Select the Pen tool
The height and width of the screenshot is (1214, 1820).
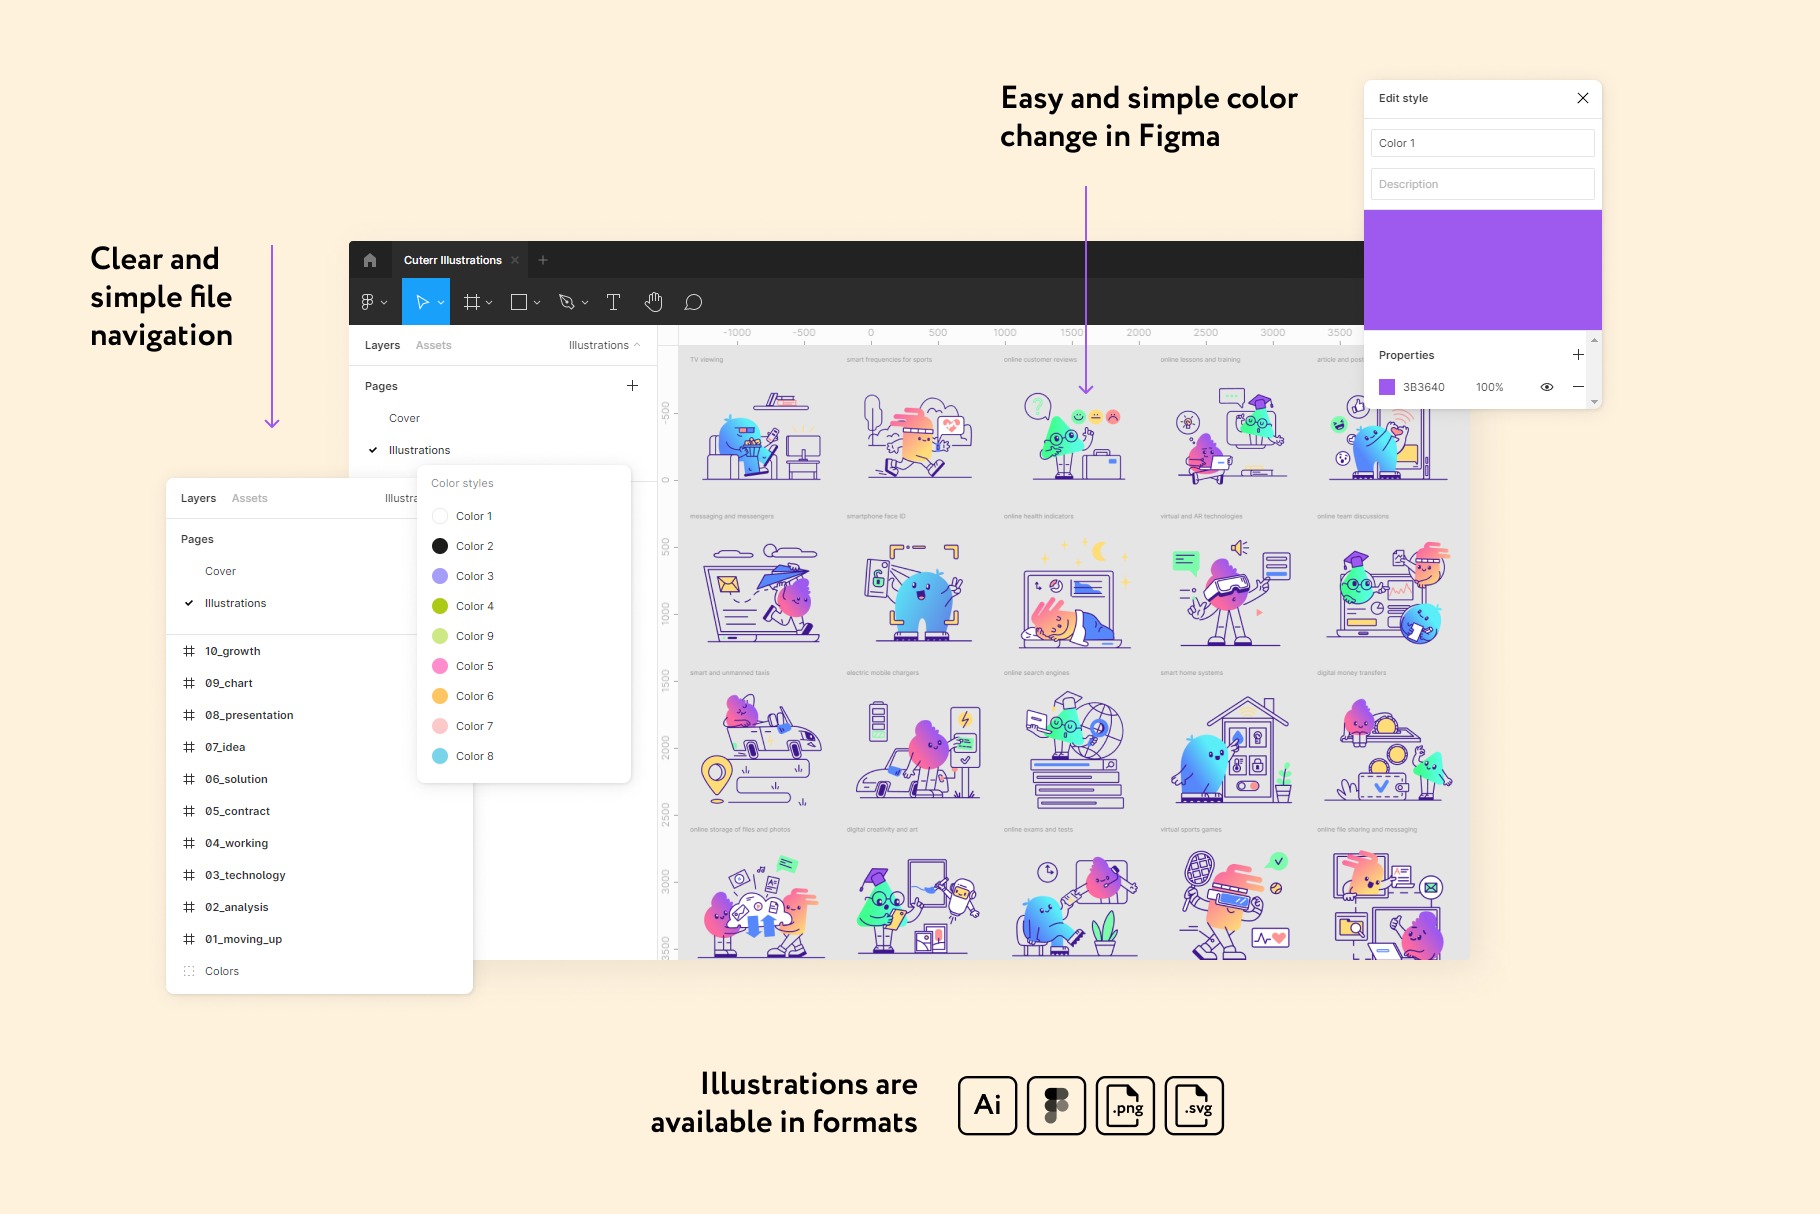coord(566,302)
